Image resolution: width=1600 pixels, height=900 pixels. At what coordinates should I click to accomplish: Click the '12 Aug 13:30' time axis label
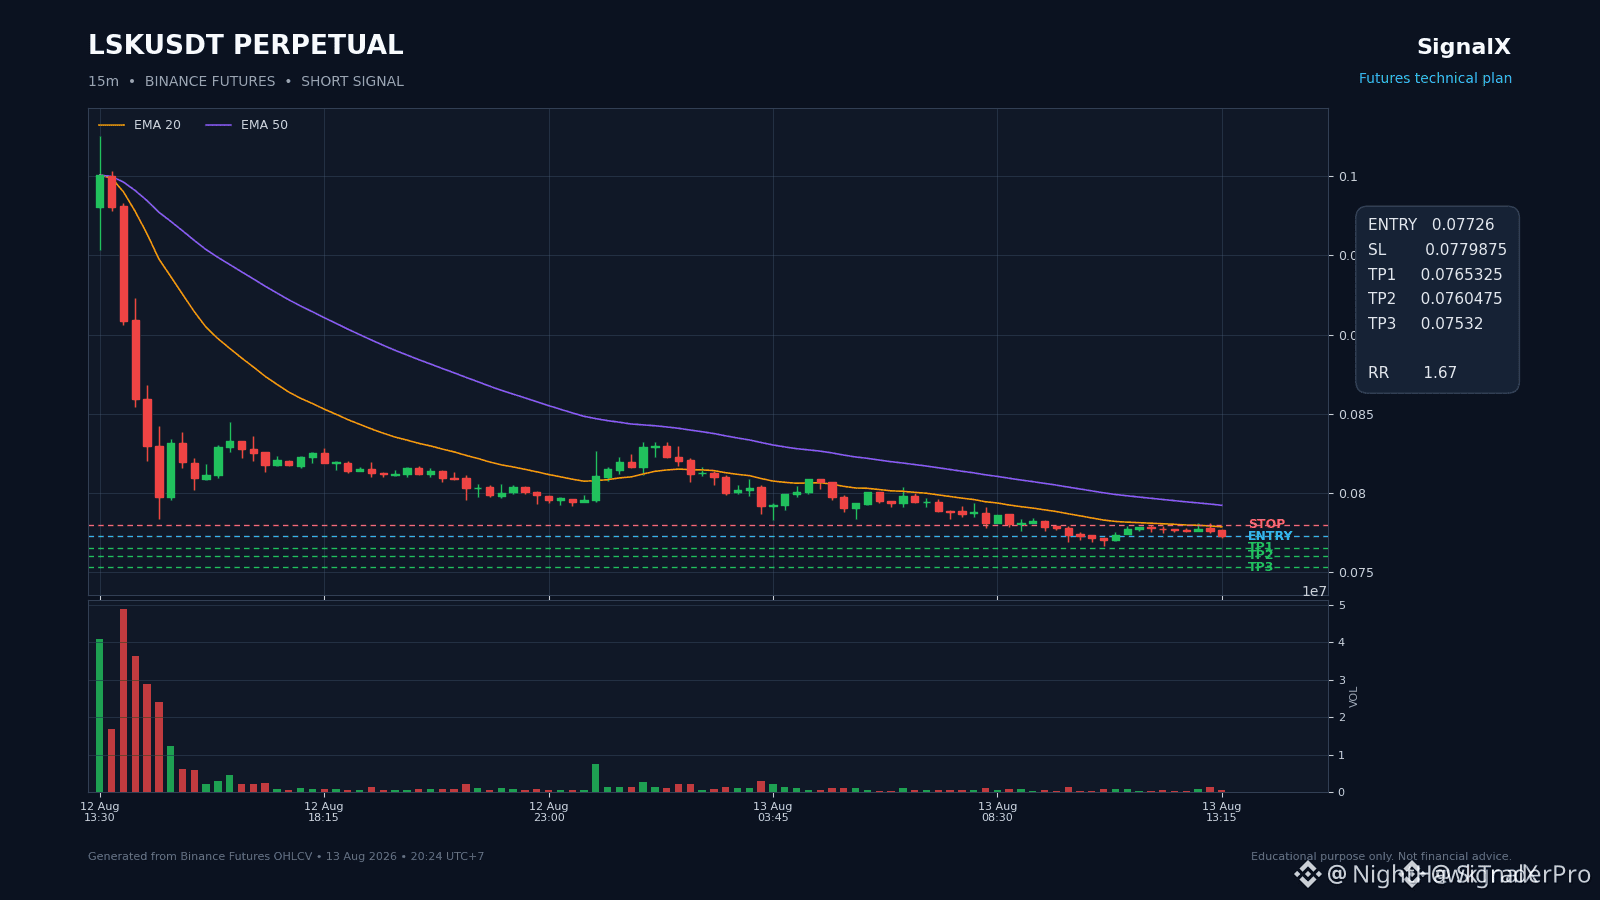[x=99, y=812]
